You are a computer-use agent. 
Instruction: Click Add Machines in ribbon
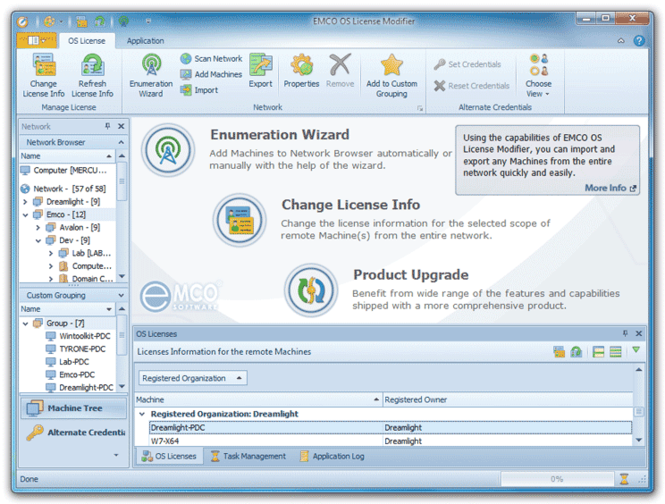[x=211, y=74]
